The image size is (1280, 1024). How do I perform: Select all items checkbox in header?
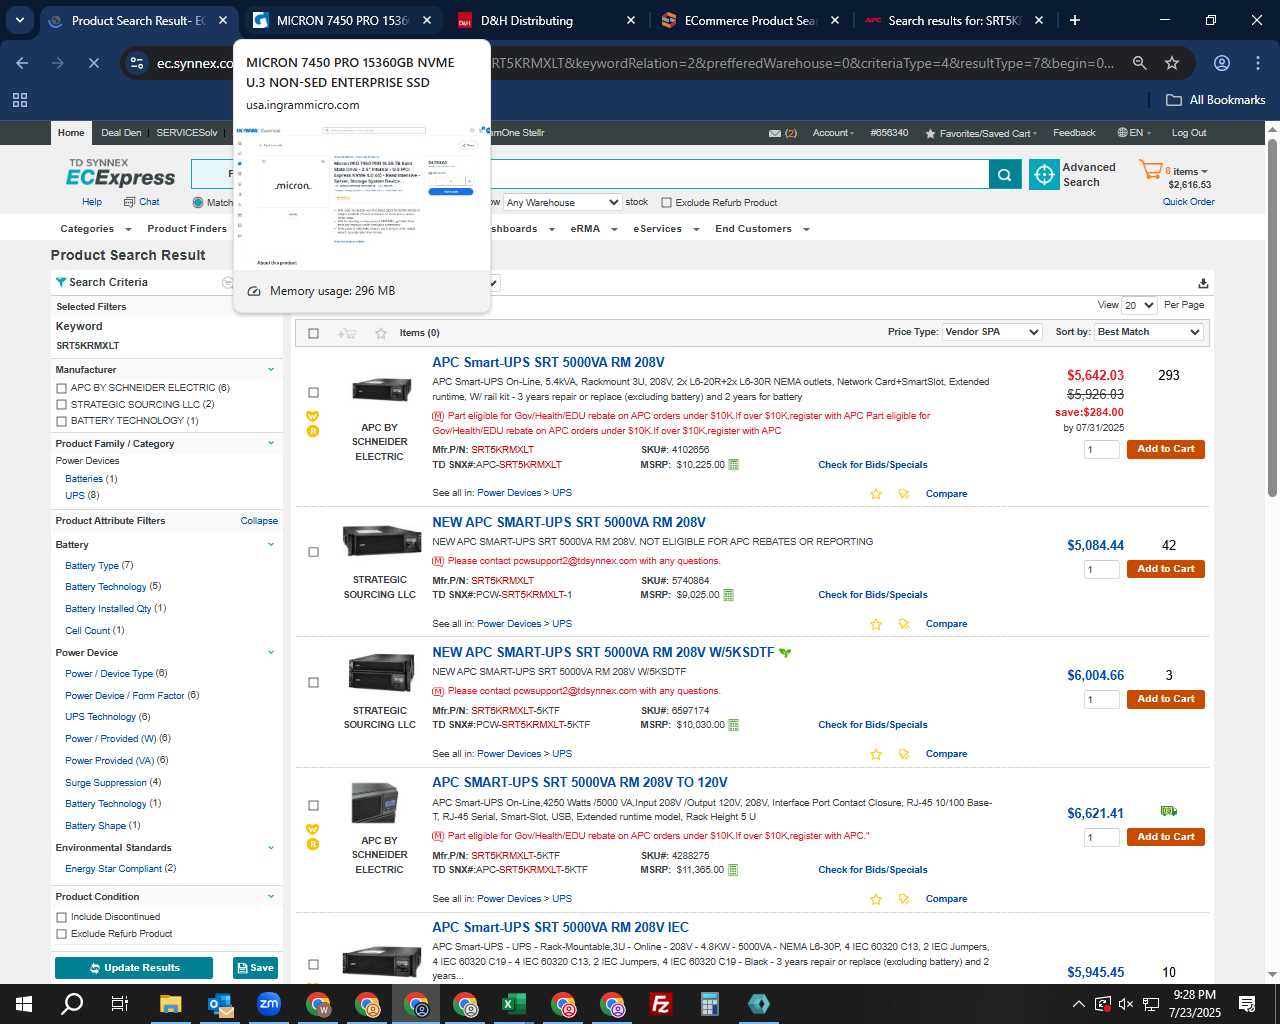coord(314,333)
